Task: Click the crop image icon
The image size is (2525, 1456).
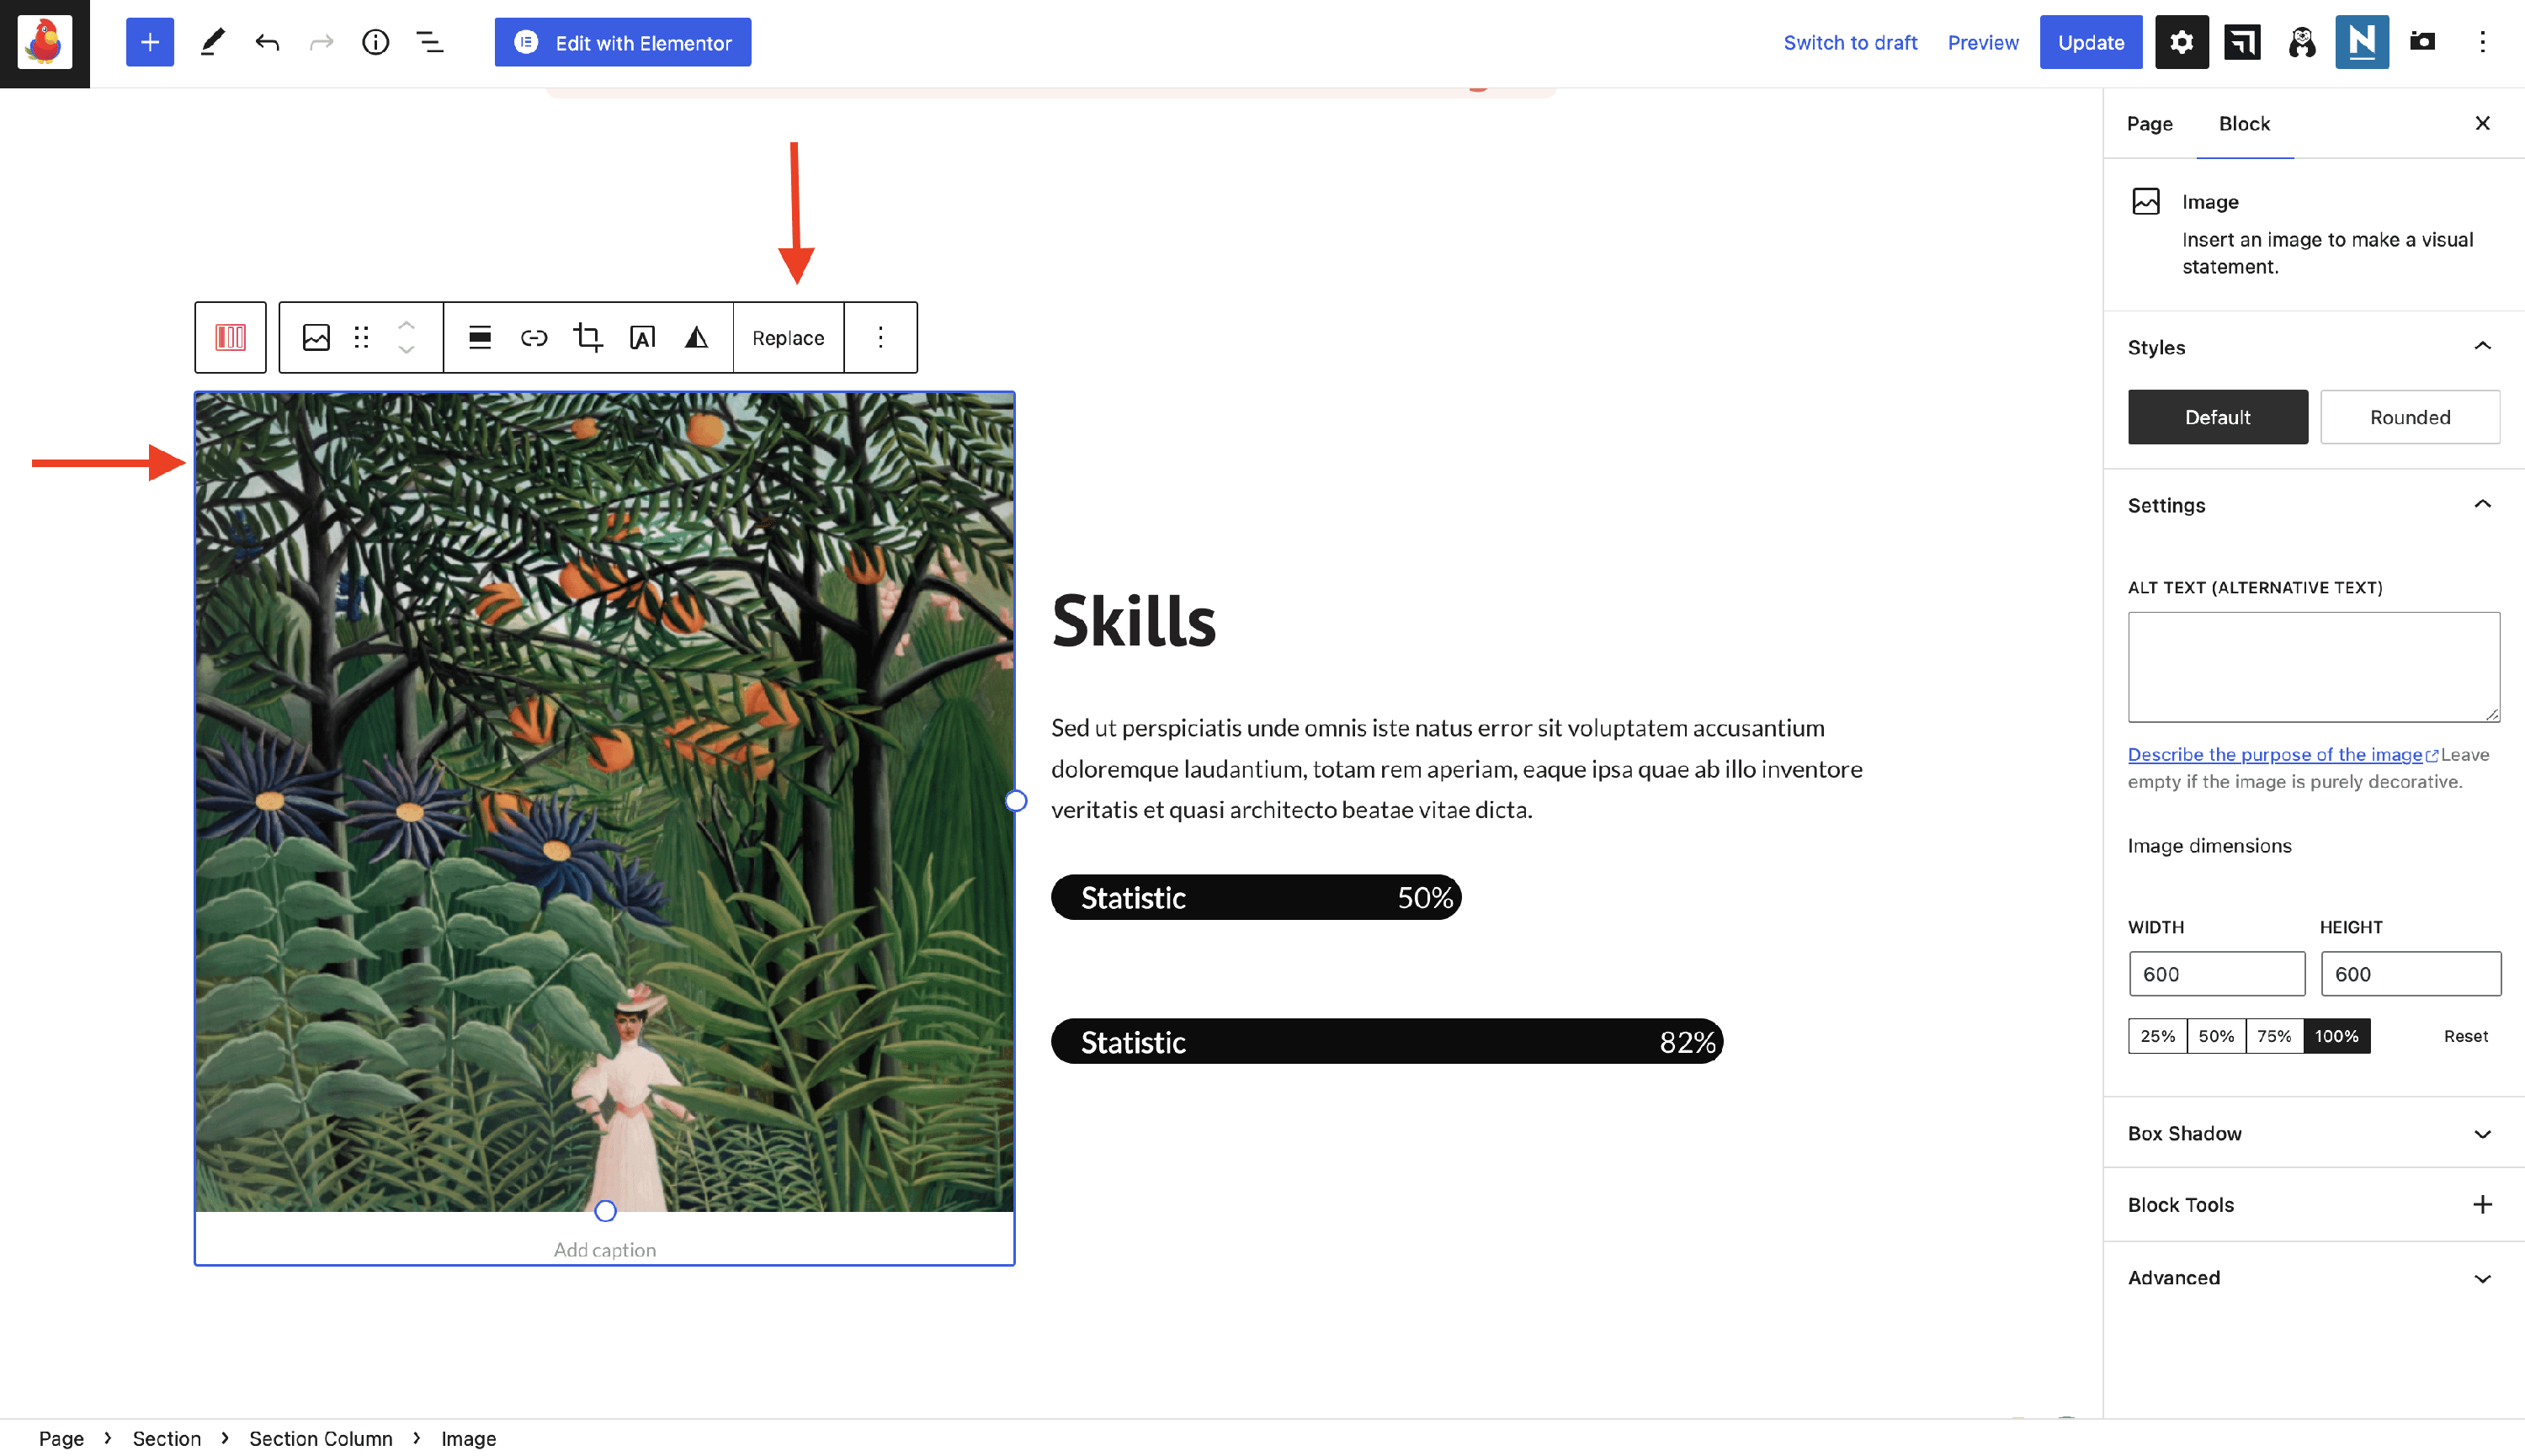Action: point(588,338)
